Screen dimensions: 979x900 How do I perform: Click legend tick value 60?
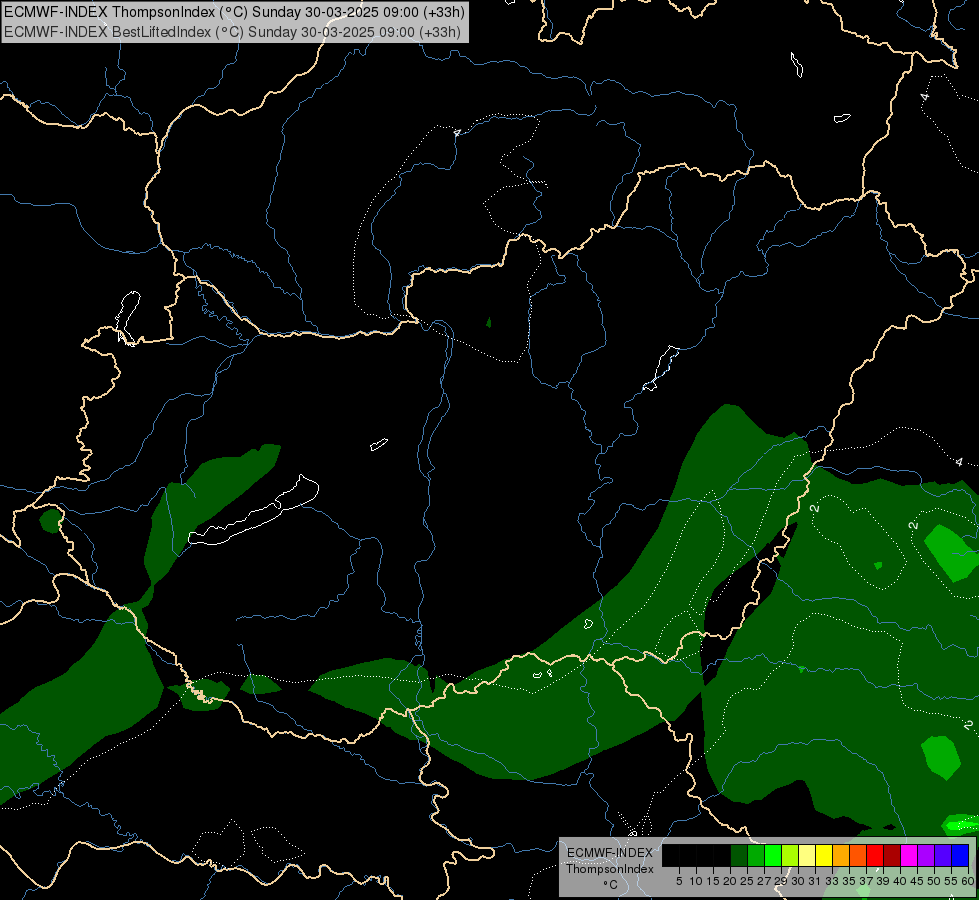[968, 881]
